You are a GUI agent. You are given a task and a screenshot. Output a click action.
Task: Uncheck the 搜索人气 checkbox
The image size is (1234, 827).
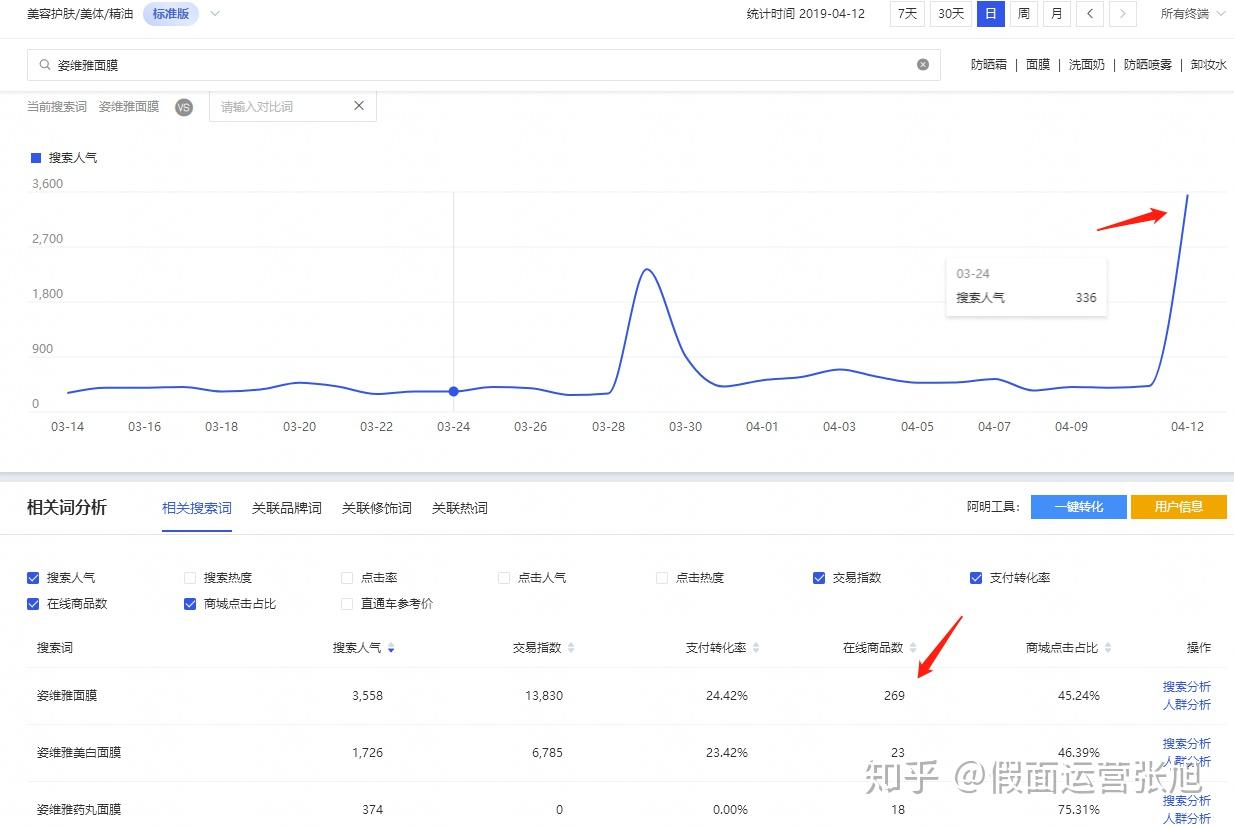33,578
